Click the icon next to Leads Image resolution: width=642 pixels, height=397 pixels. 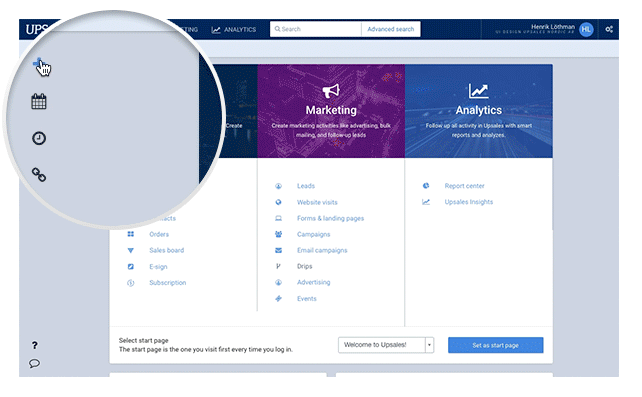click(278, 186)
